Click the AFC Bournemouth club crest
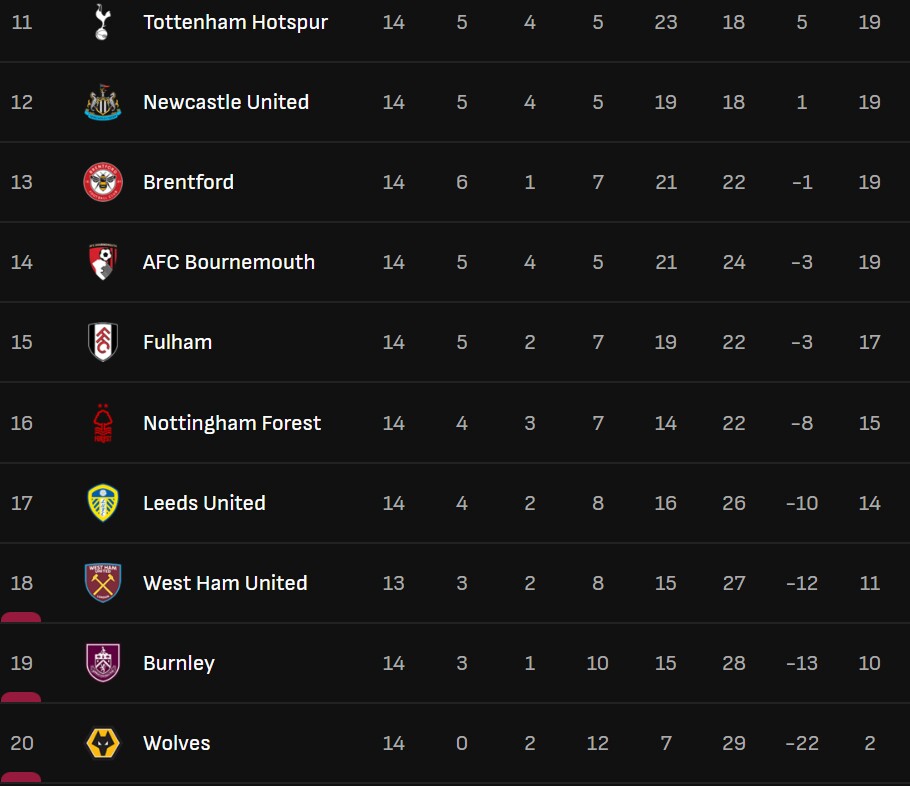The image size is (910, 786). click(x=102, y=262)
